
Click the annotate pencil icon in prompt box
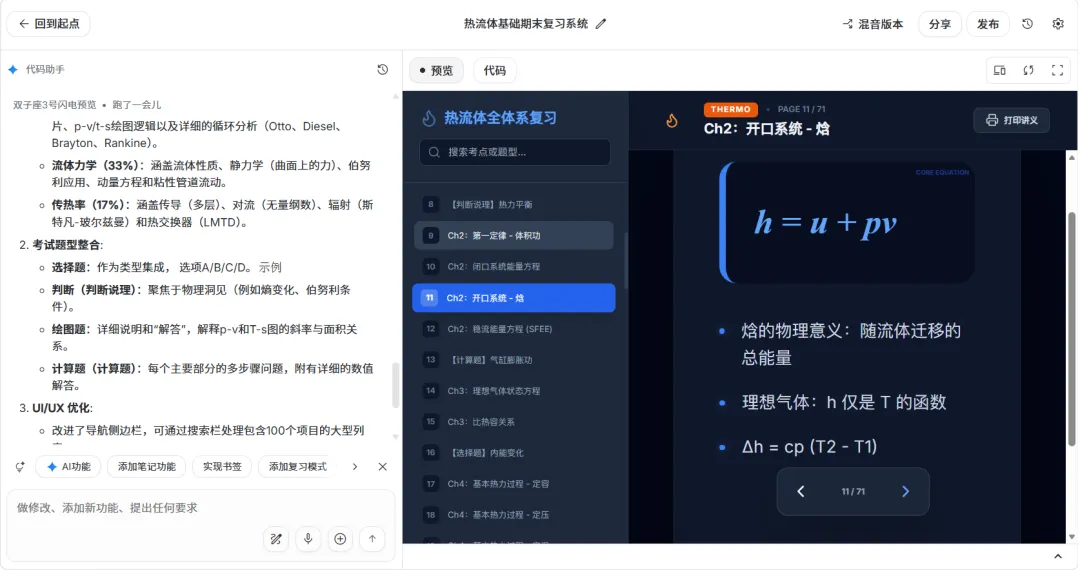click(276, 539)
